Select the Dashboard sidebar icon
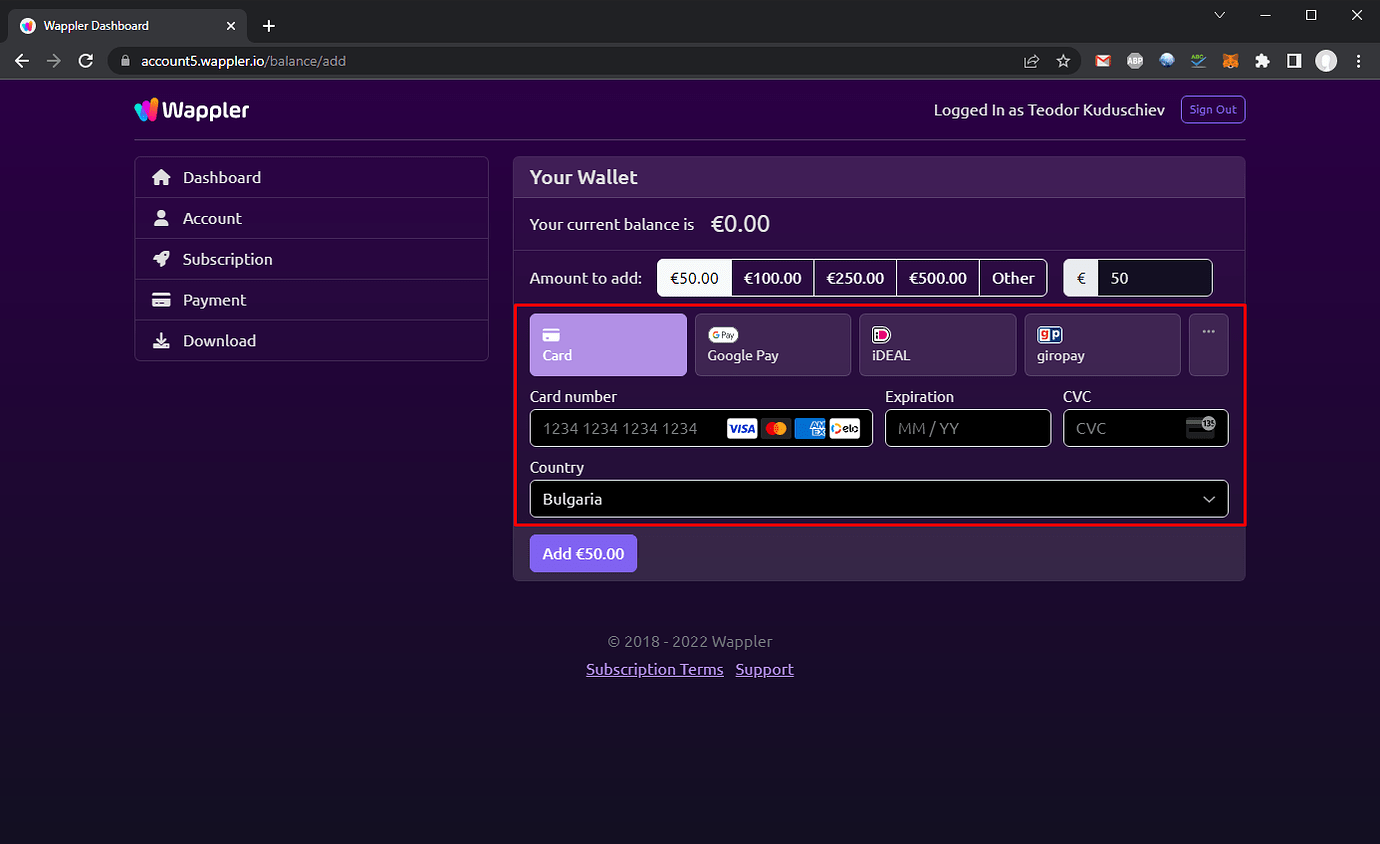1380x844 pixels. (161, 177)
